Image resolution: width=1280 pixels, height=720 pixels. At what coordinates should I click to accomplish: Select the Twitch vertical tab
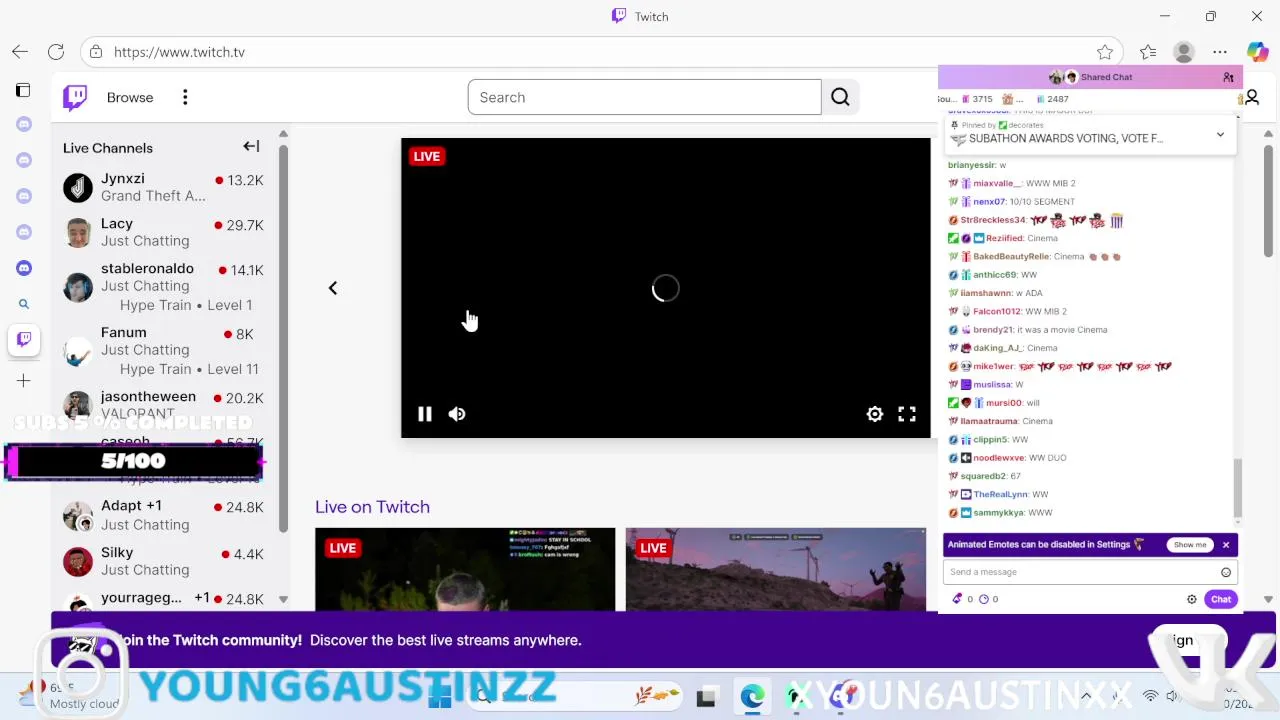point(24,339)
